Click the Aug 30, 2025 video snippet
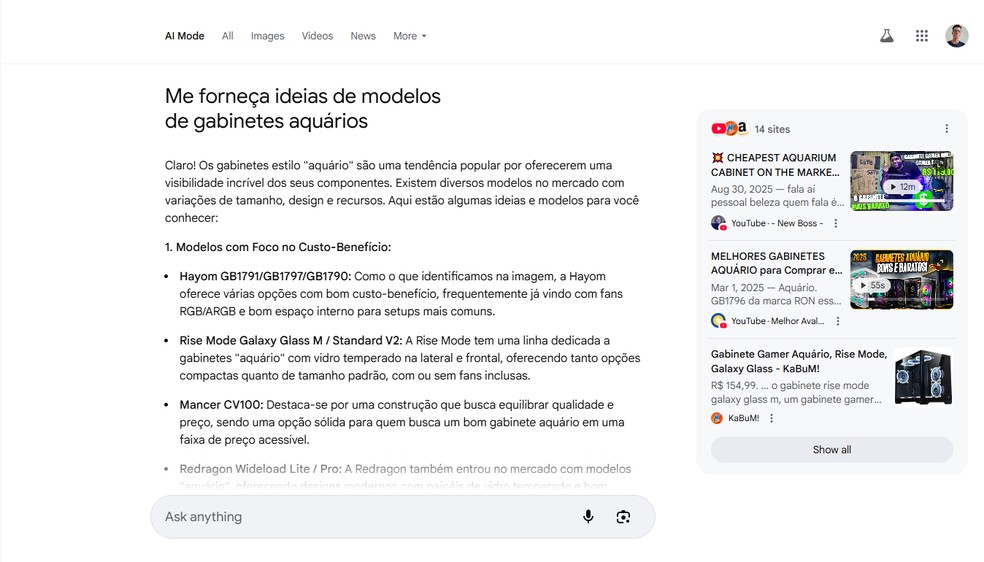The width and height of the screenshot is (984, 562). pos(778,196)
